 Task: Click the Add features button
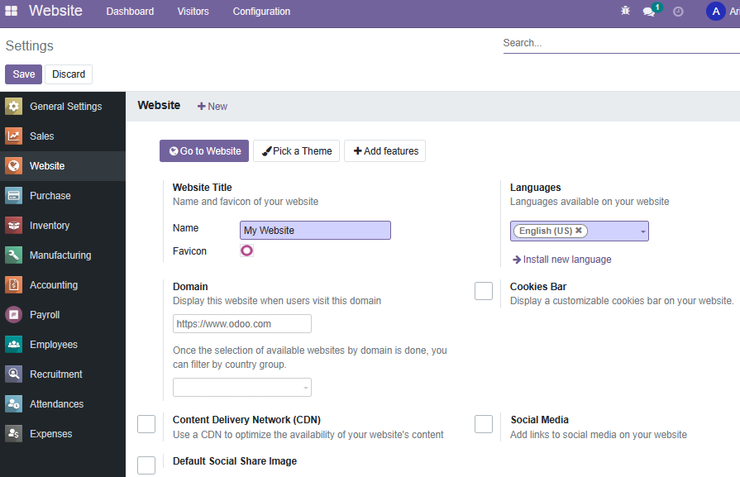tap(385, 151)
